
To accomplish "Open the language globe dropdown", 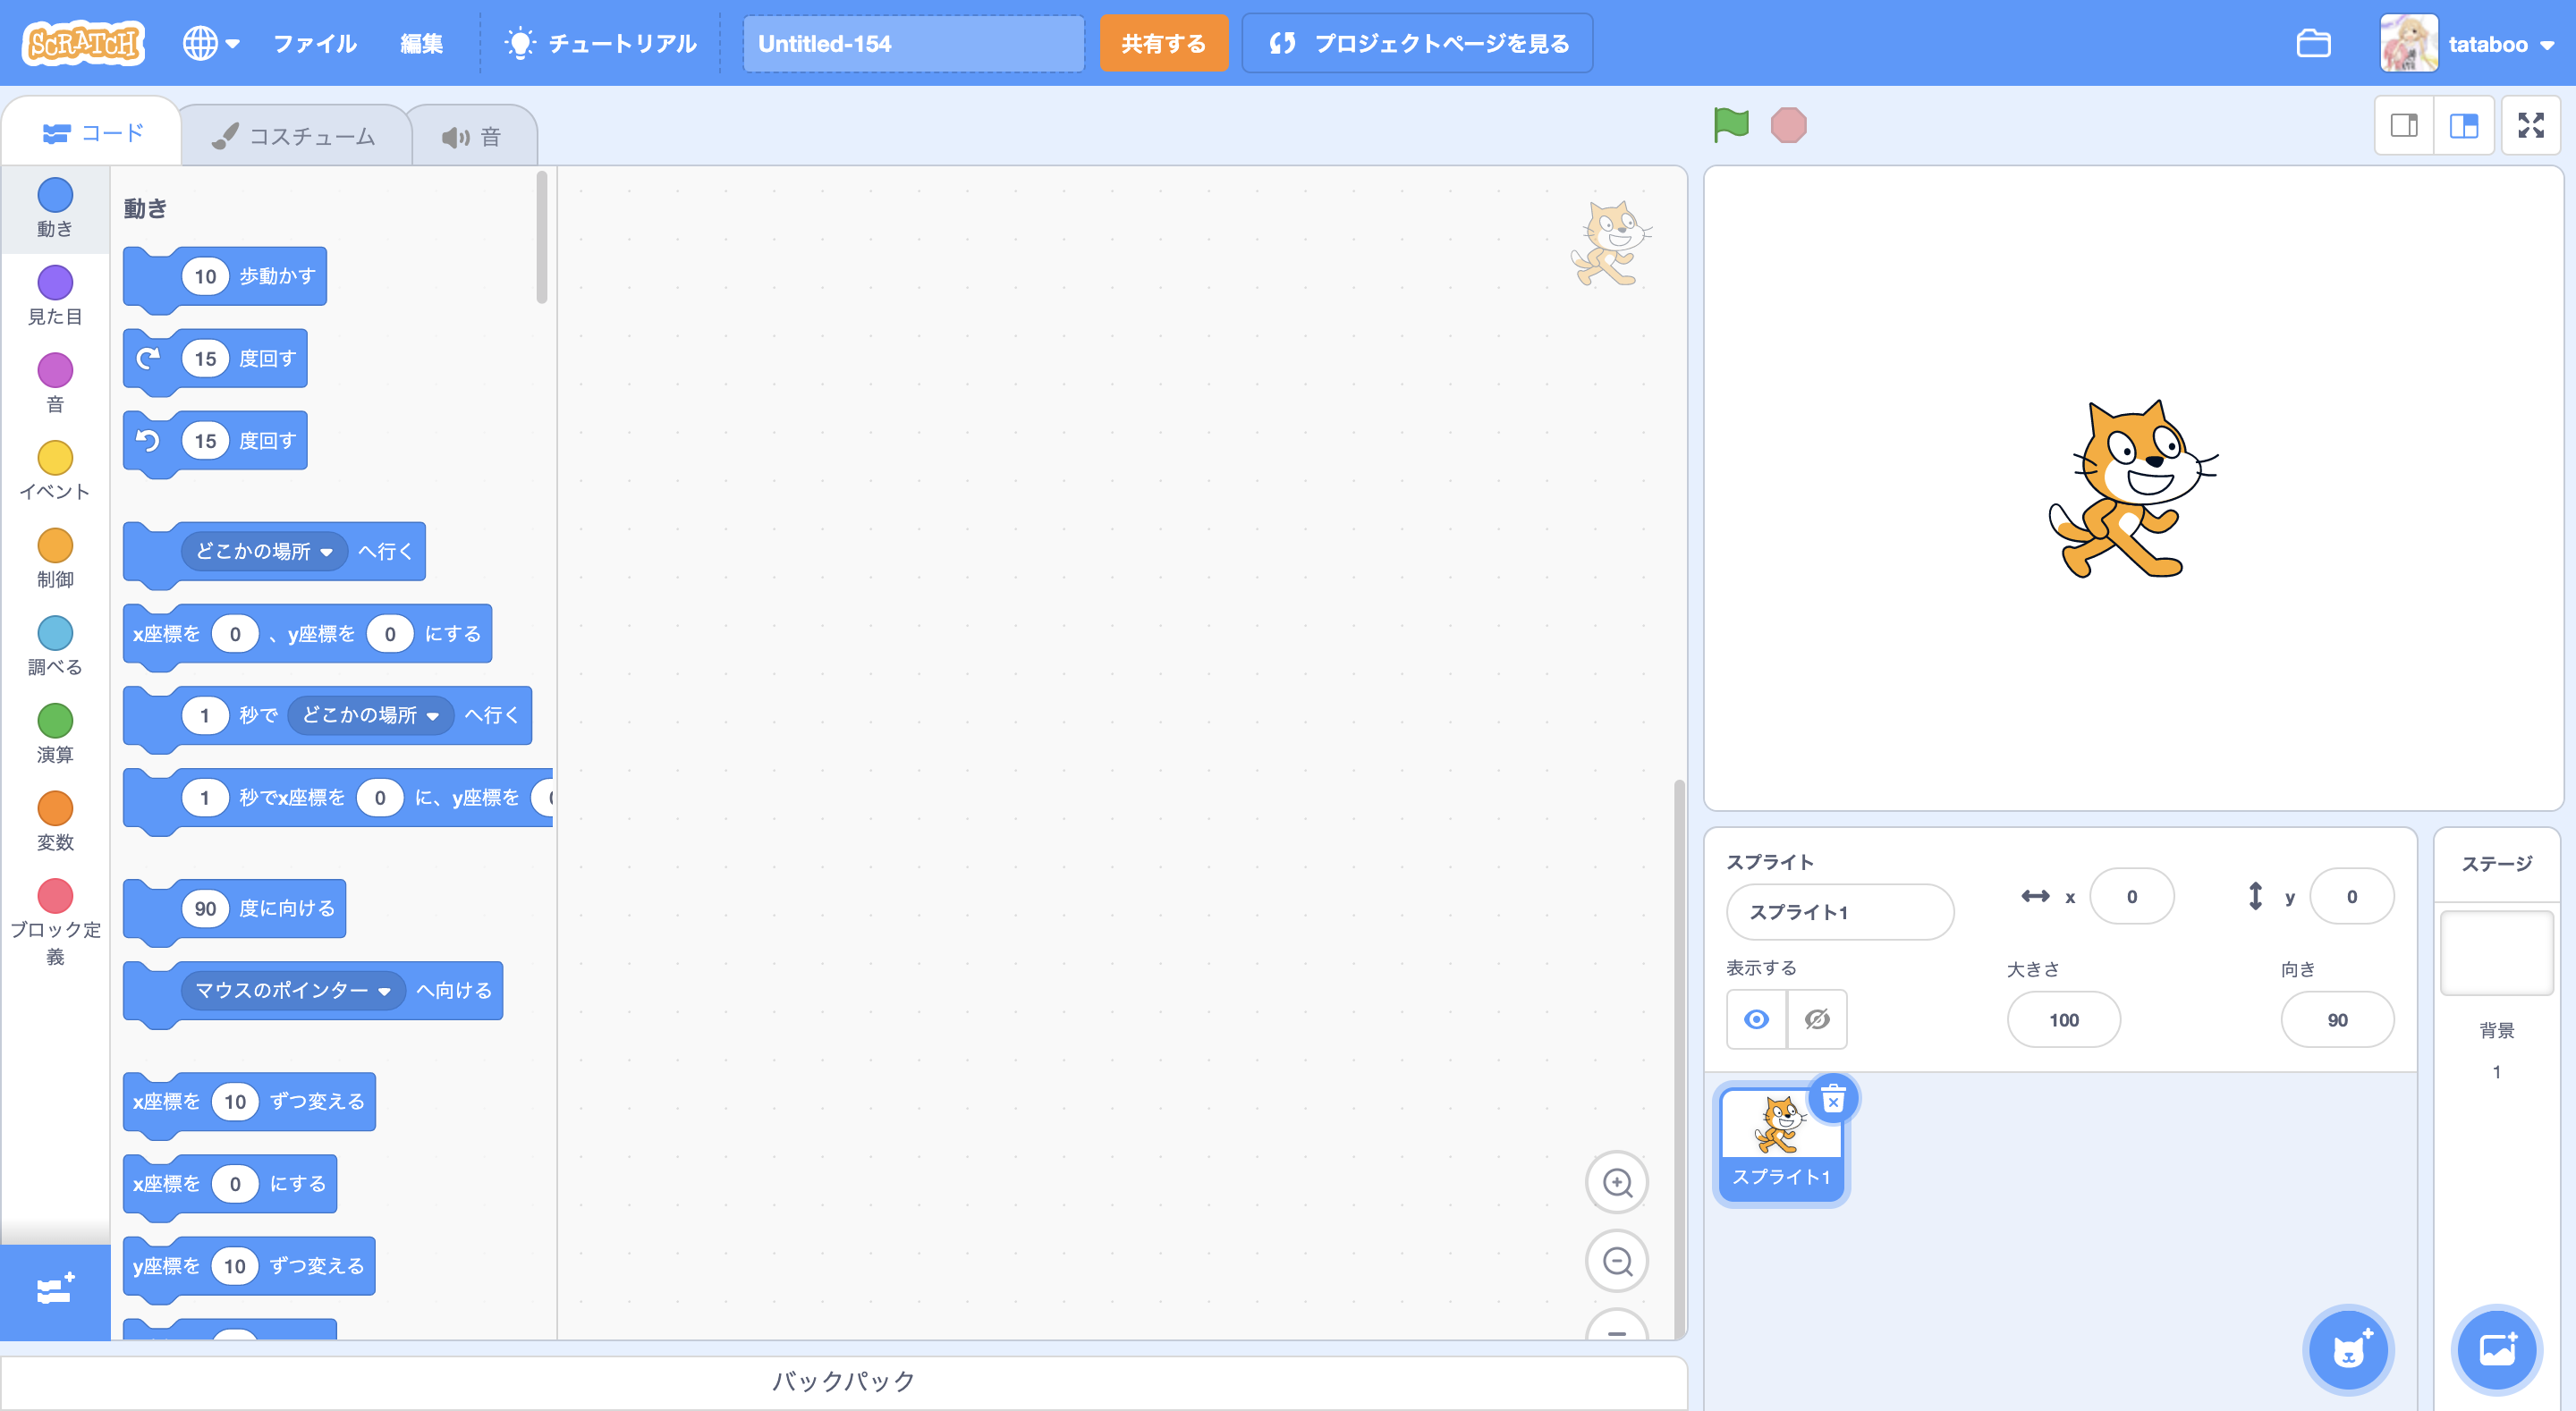I will point(210,44).
